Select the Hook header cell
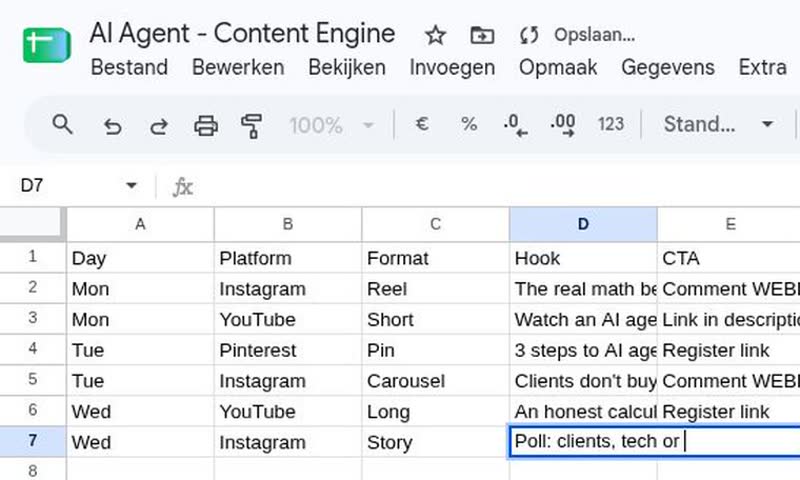Screen dimensions: 800x480 pos(583,258)
